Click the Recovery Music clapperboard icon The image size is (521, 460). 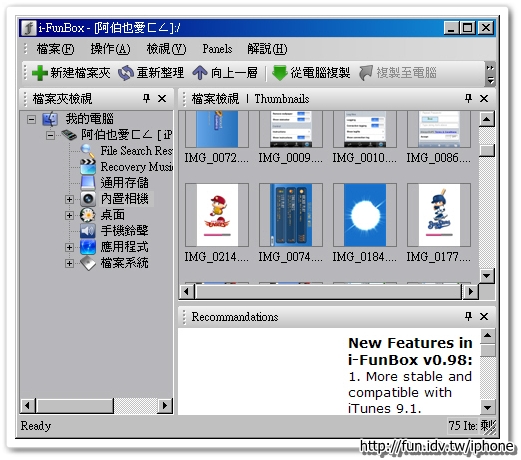point(88,167)
